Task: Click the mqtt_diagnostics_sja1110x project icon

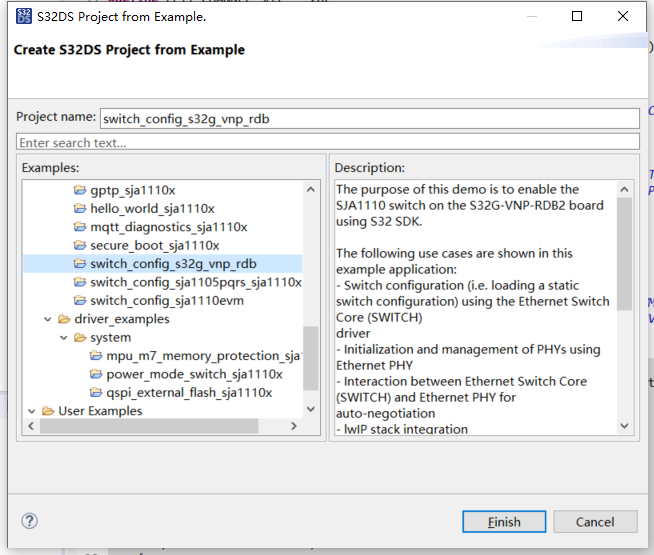Action: click(x=80, y=227)
